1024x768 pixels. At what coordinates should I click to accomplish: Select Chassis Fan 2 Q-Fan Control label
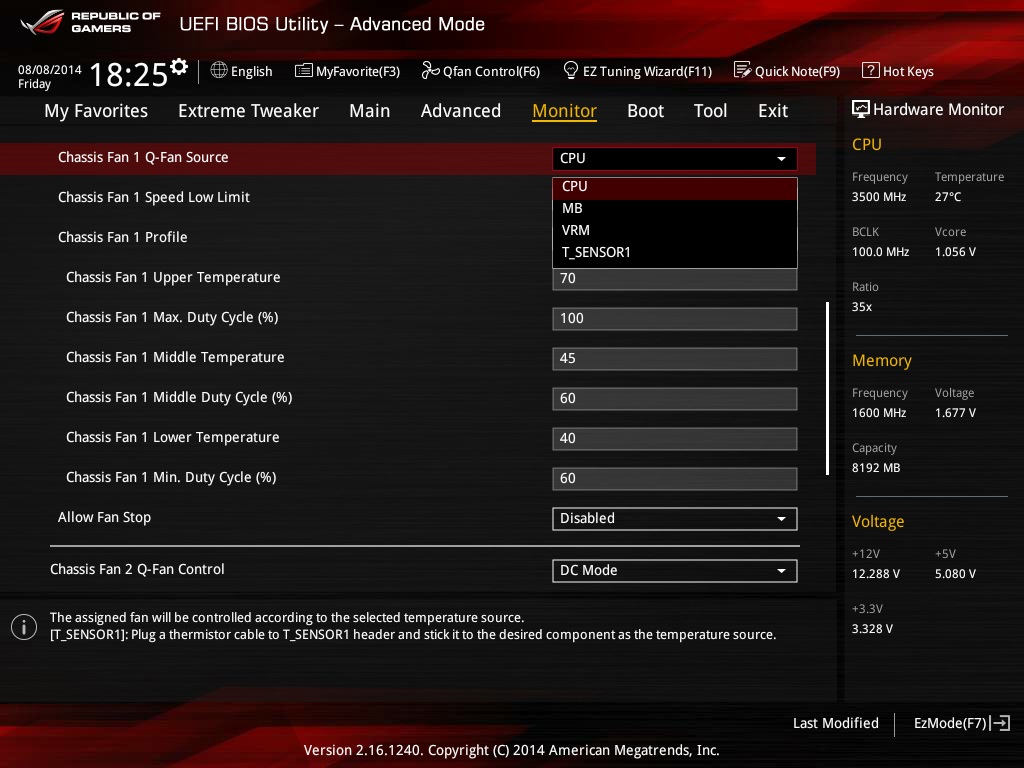[x=137, y=569]
